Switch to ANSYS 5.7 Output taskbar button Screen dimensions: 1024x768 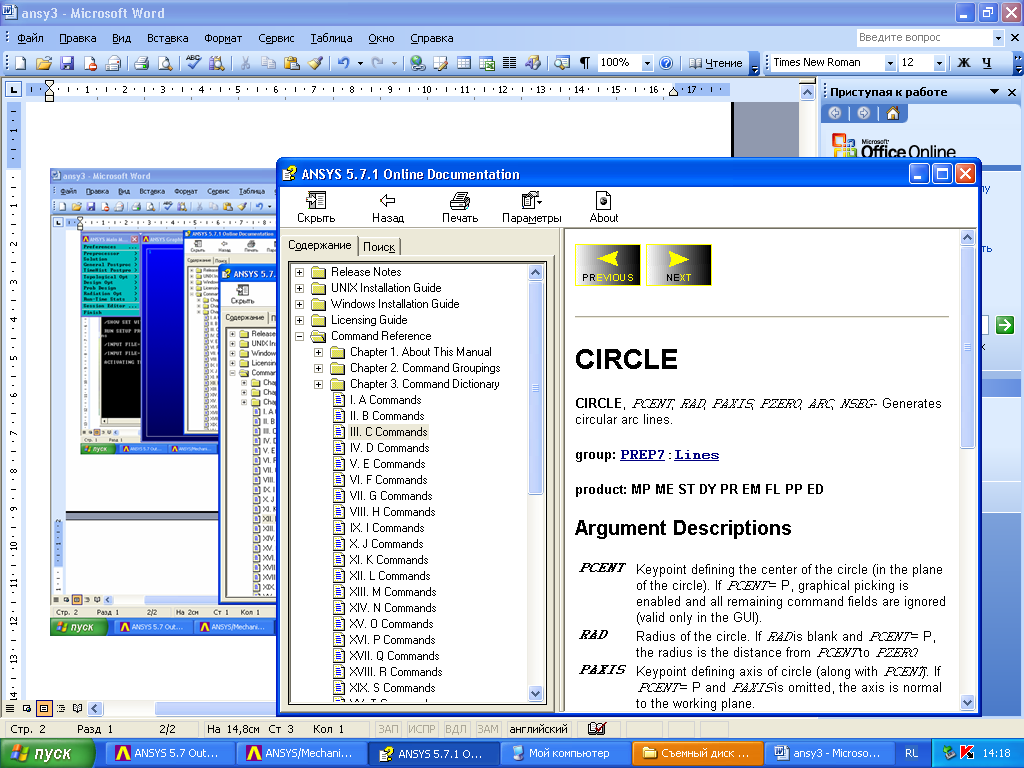[168, 754]
